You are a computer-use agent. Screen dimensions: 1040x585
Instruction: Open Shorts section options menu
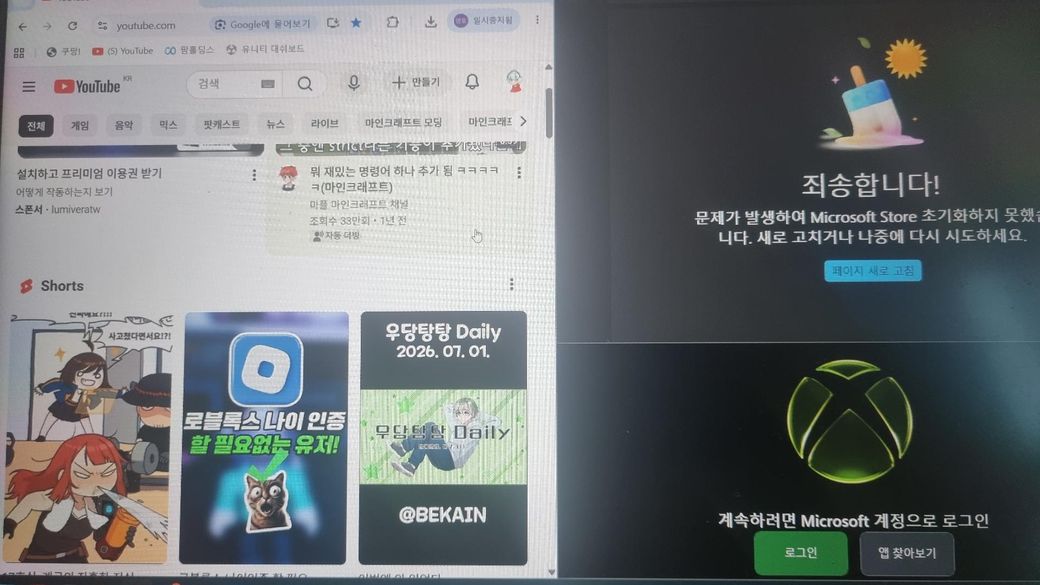point(511,284)
